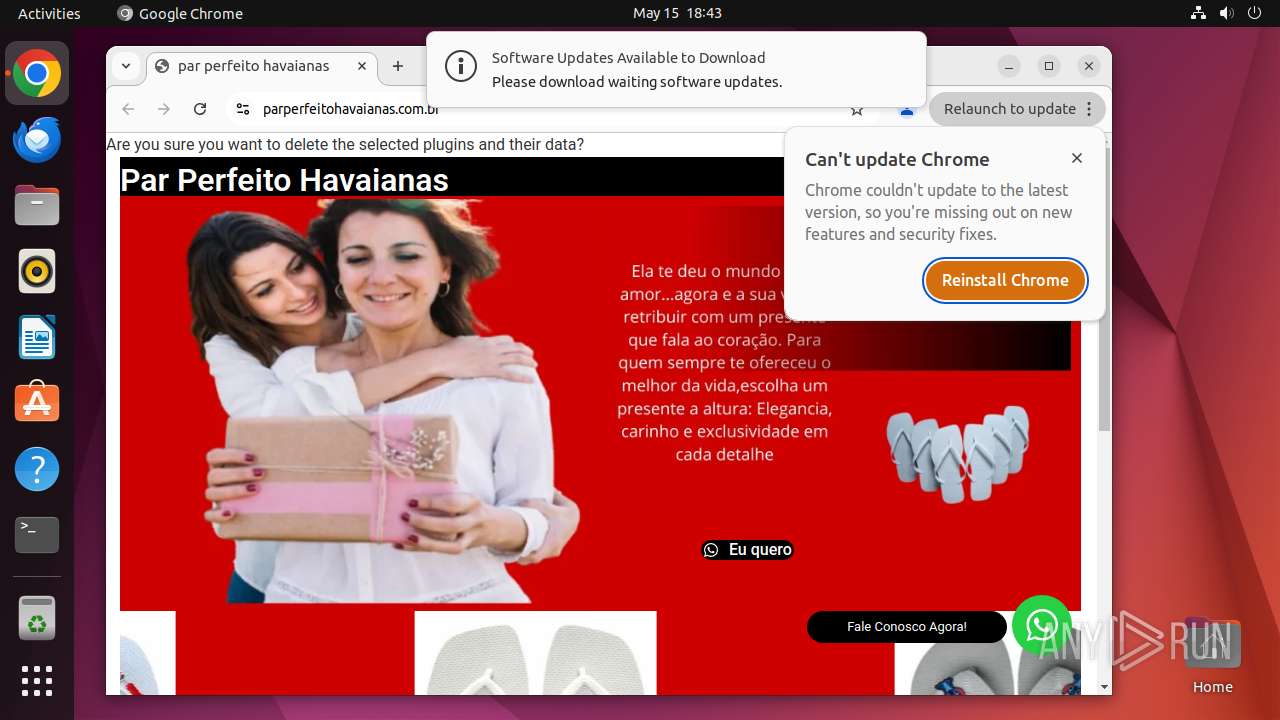
Task: Minimize the Chrome window
Action: [x=1009, y=66]
